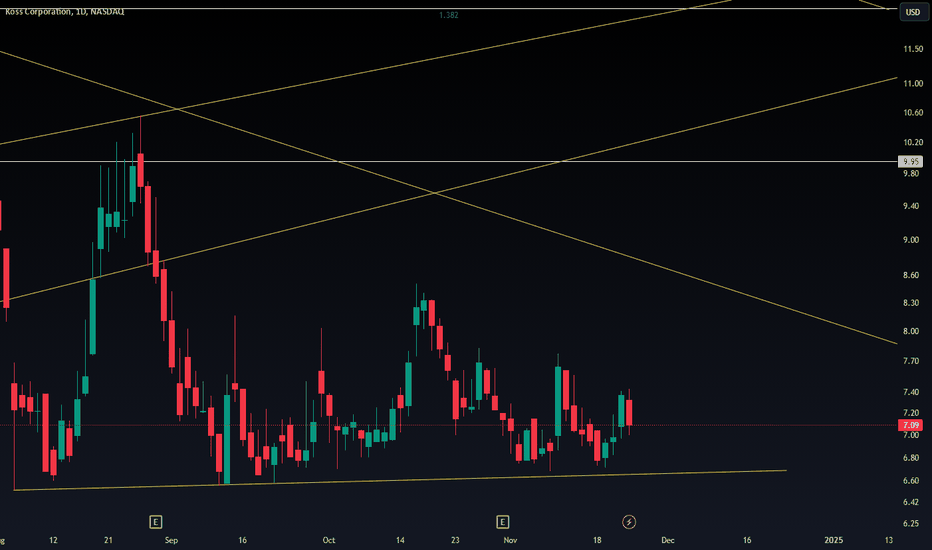Image resolution: width=932 pixels, height=550 pixels.
Task: Click 9.00 on the price axis
Action: 911,240
